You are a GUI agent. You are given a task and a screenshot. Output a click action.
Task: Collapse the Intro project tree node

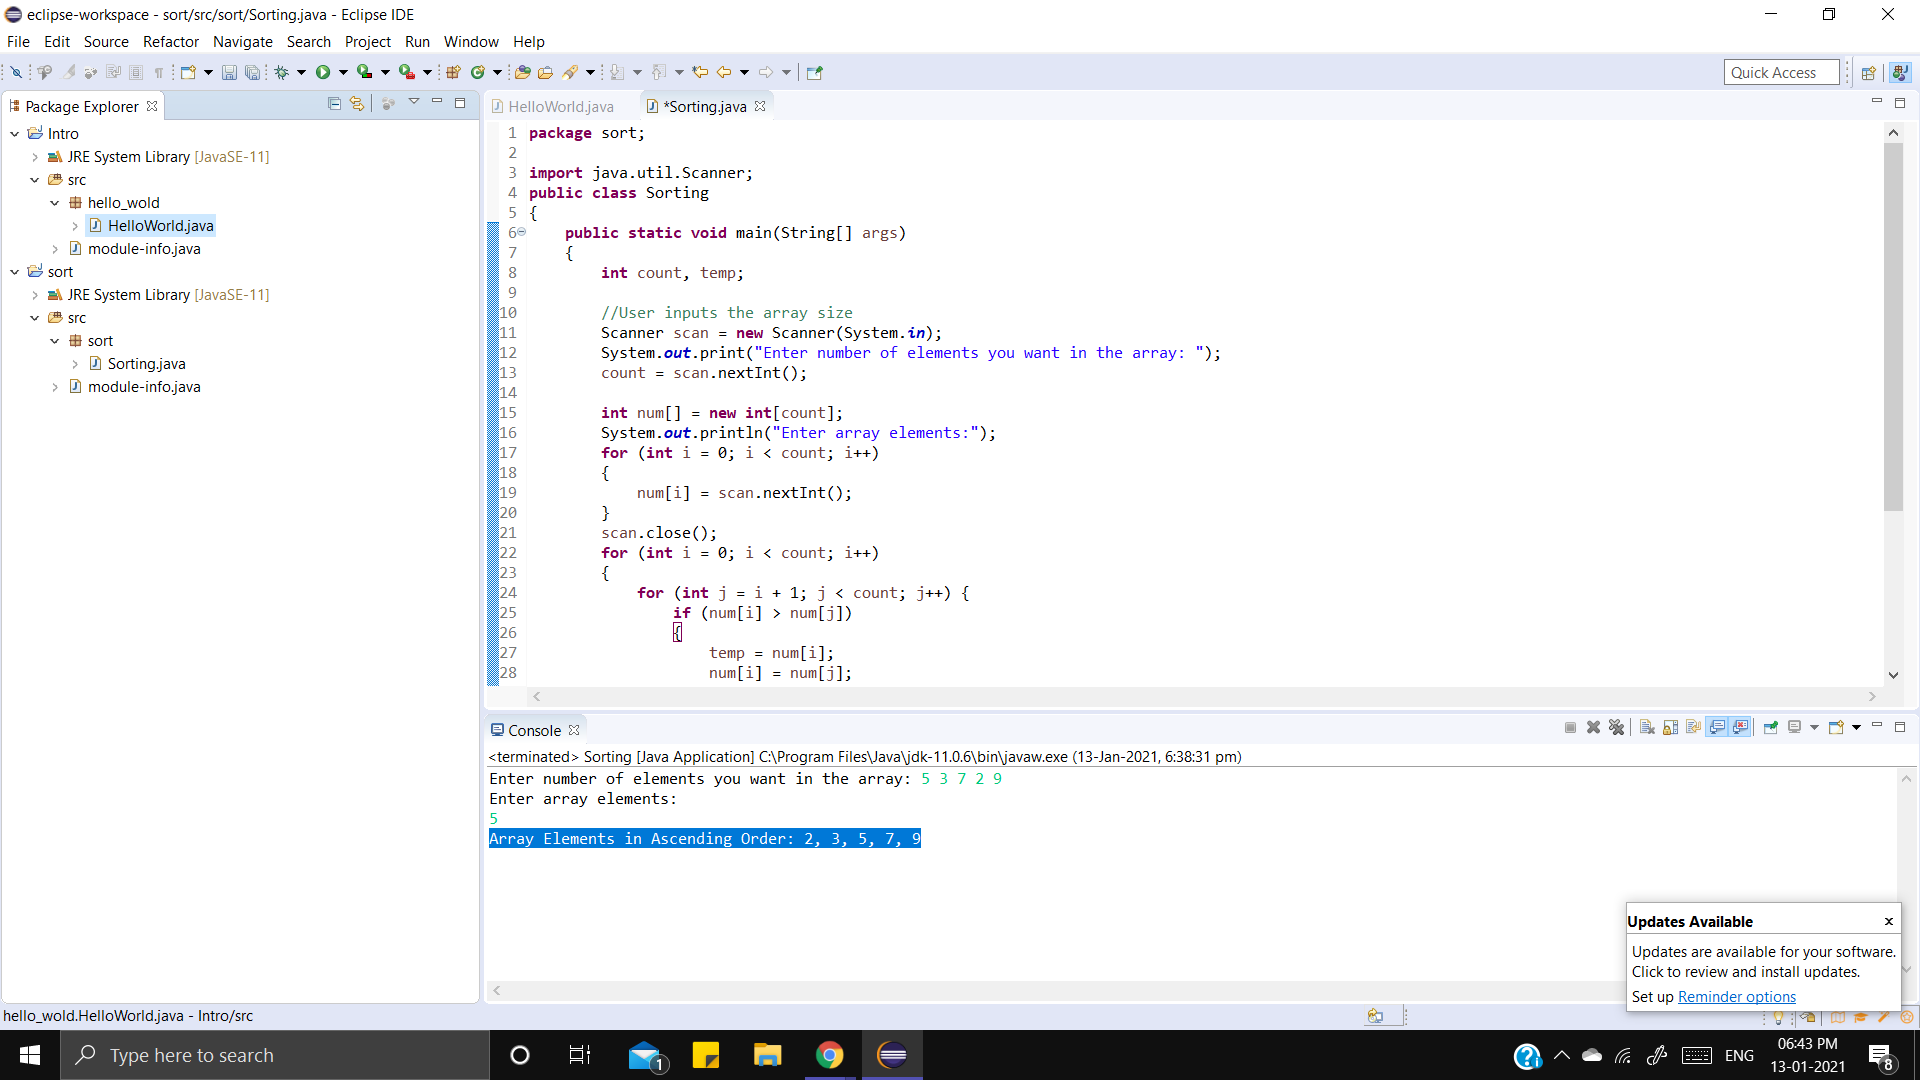(x=15, y=134)
